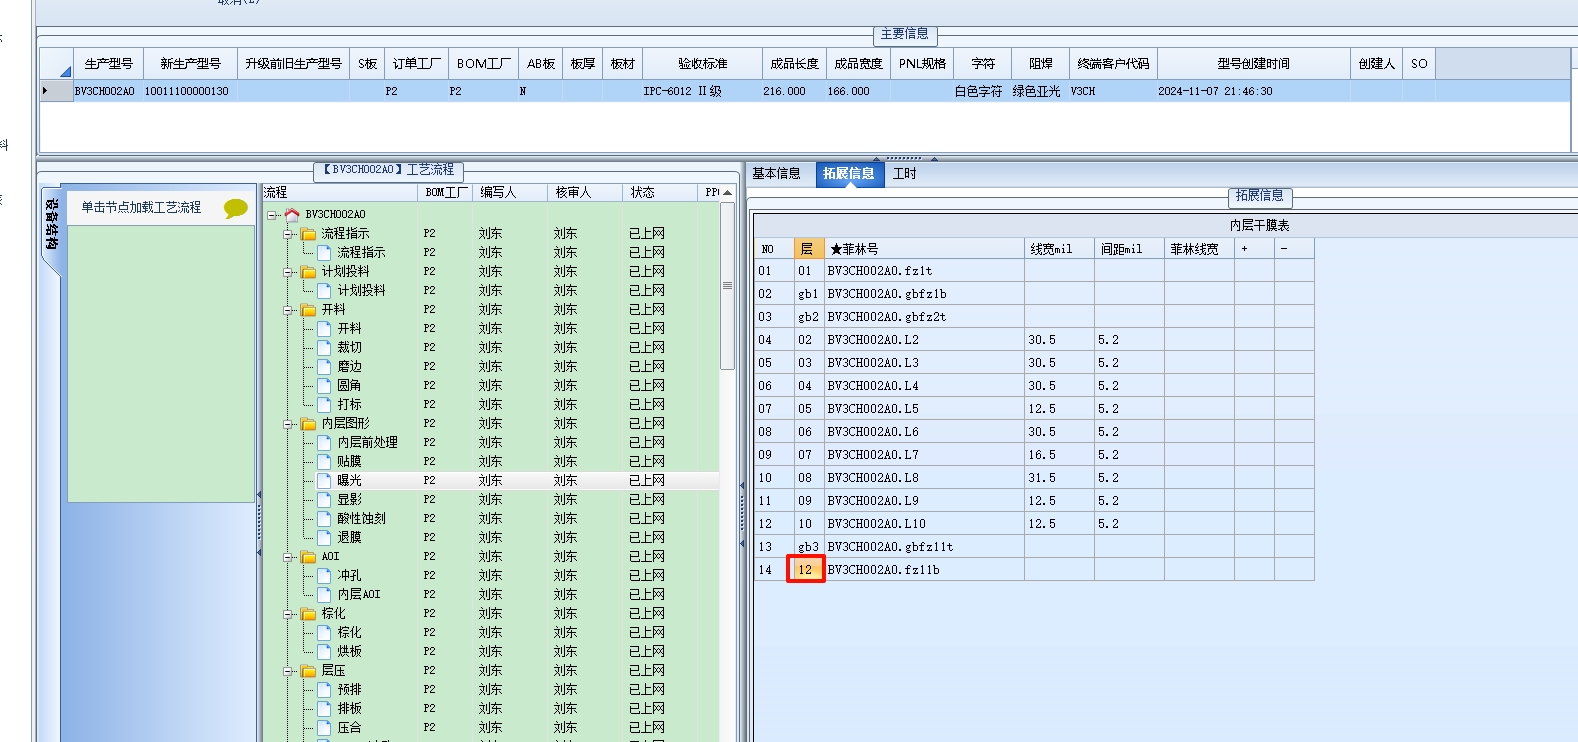The width and height of the screenshot is (1578, 742).
Task: Click the 棕化 folder icon
Action: tap(308, 613)
